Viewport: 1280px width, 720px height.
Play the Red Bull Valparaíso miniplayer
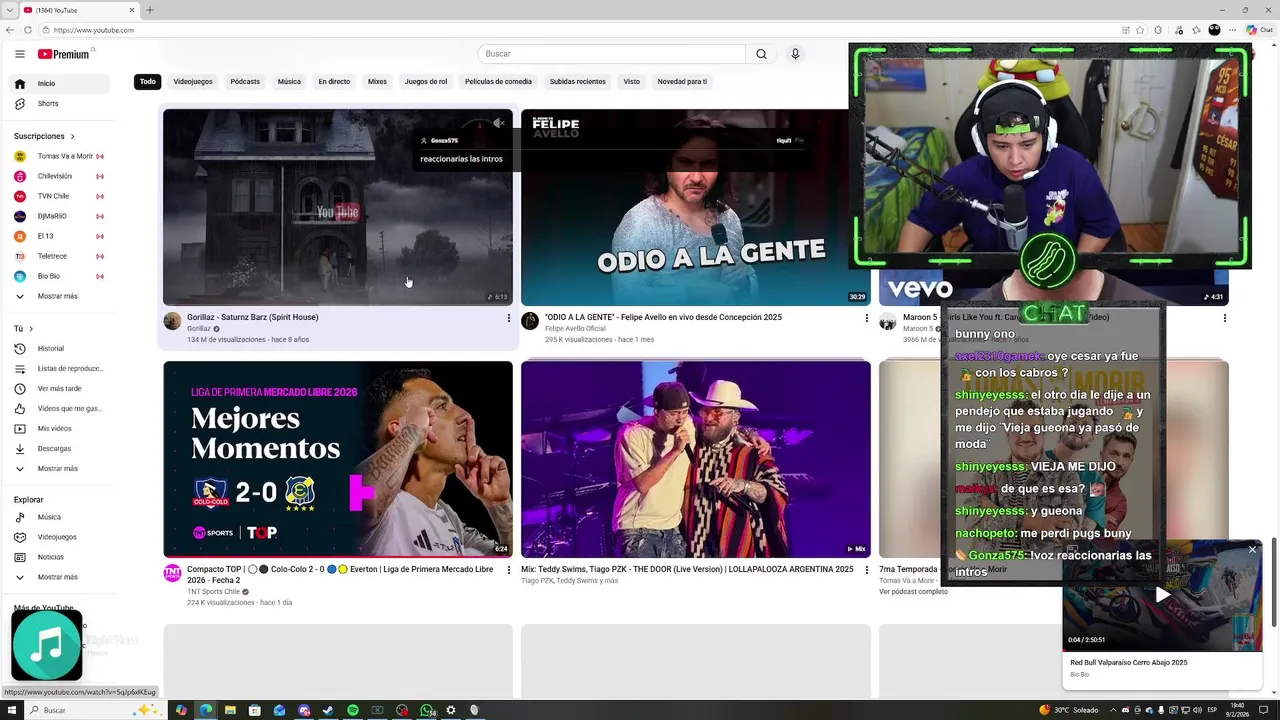tap(1162, 595)
